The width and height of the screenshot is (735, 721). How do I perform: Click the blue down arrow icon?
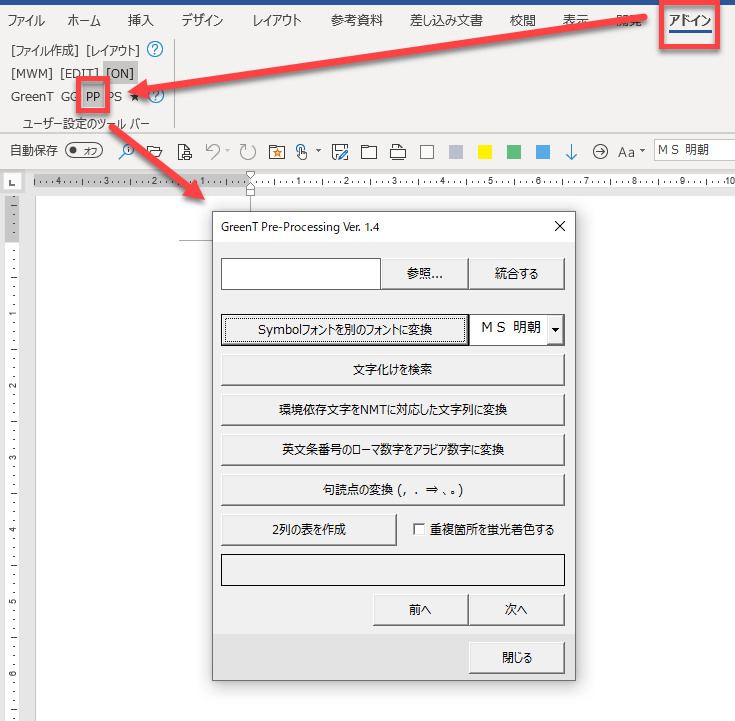[x=571, y=152]
